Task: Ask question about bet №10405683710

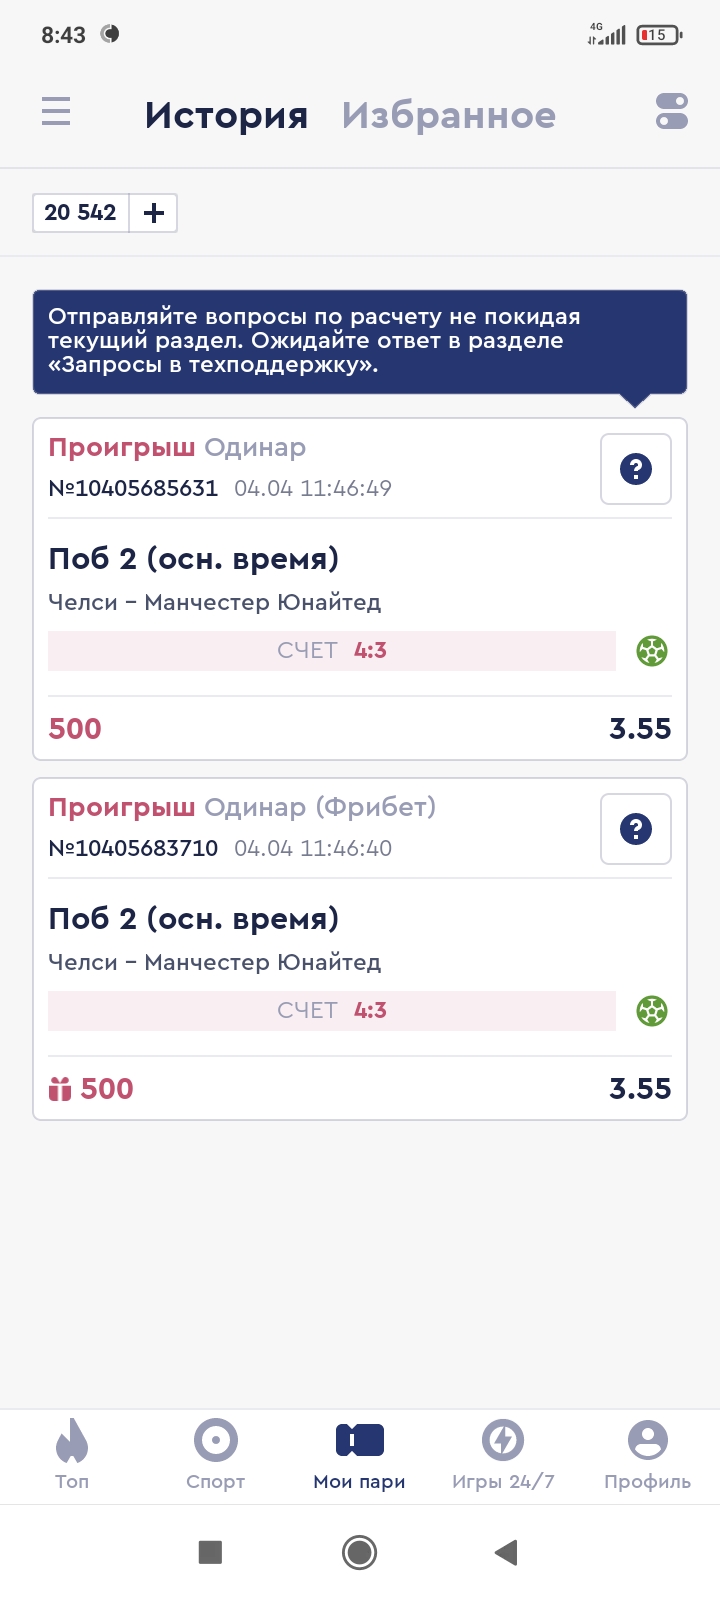Action: click(x=635, y=829)
